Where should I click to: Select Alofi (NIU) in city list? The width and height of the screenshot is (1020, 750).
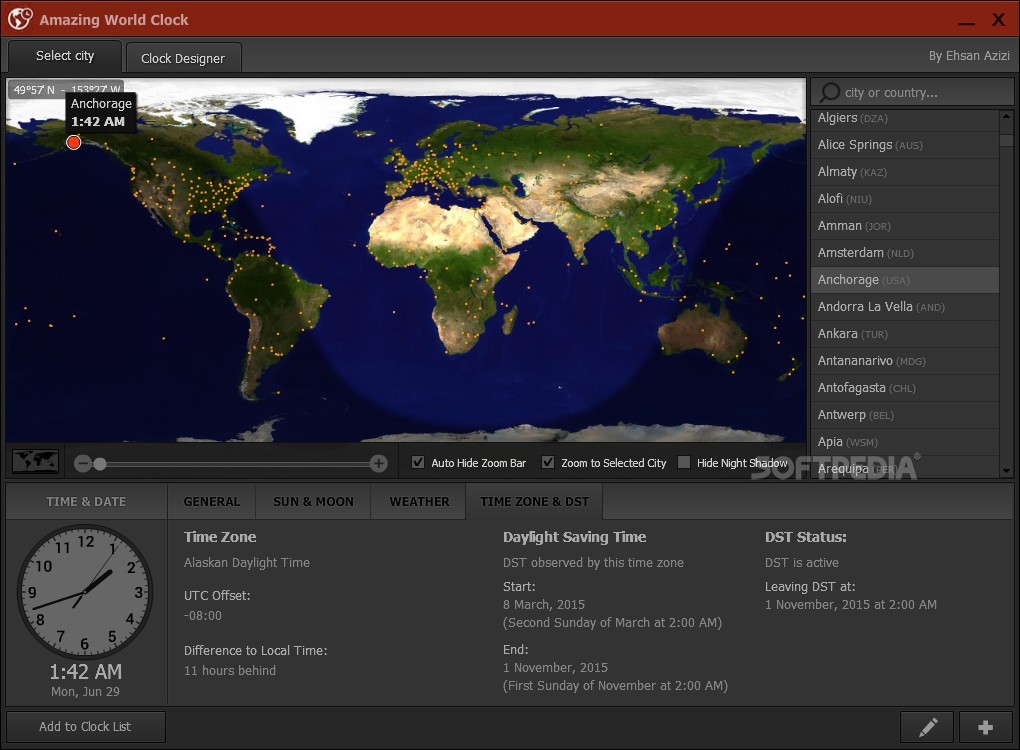(x=904, y=199)
